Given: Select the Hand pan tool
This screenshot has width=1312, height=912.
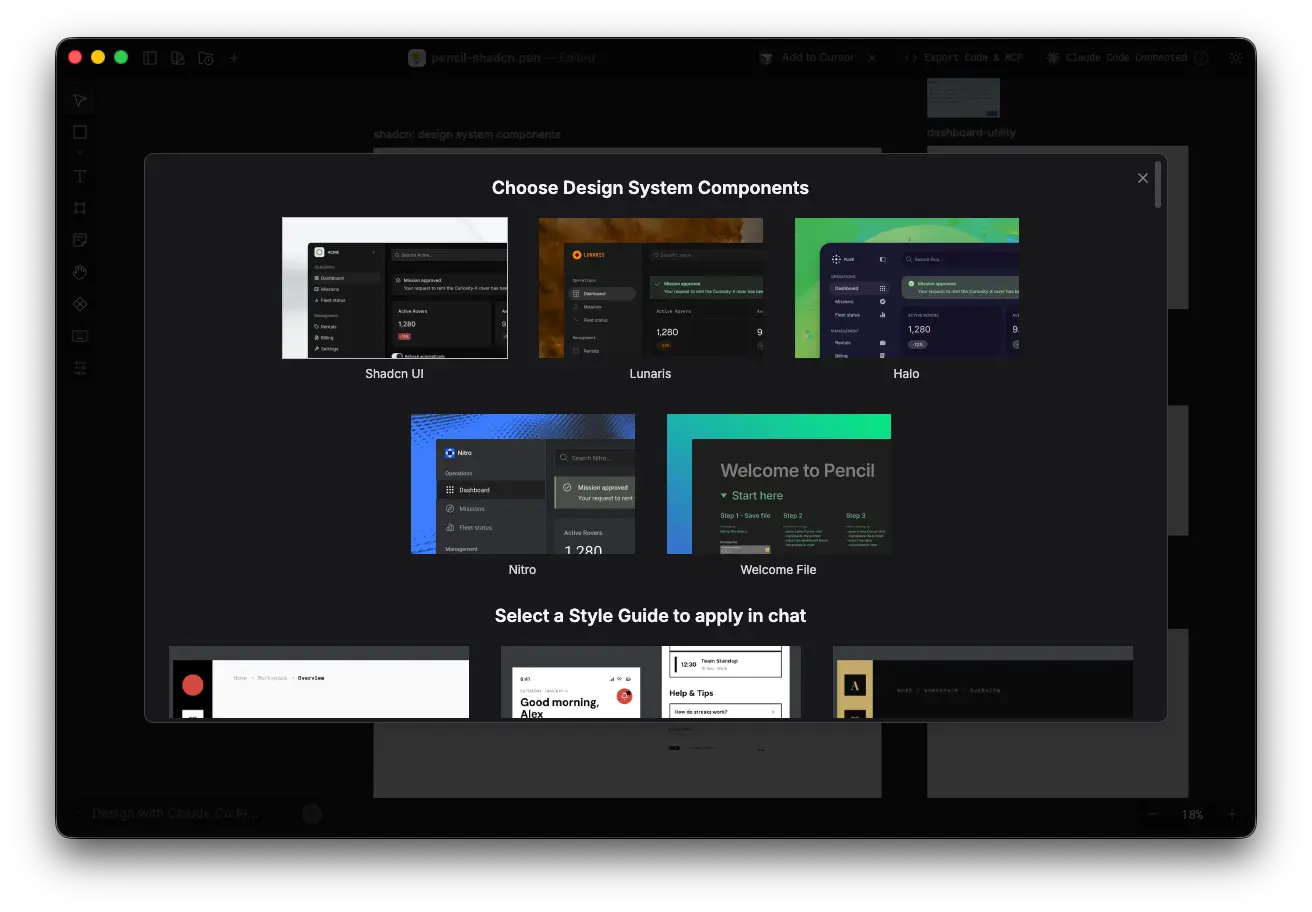Looking at the screenshot, I should (80, 272).
